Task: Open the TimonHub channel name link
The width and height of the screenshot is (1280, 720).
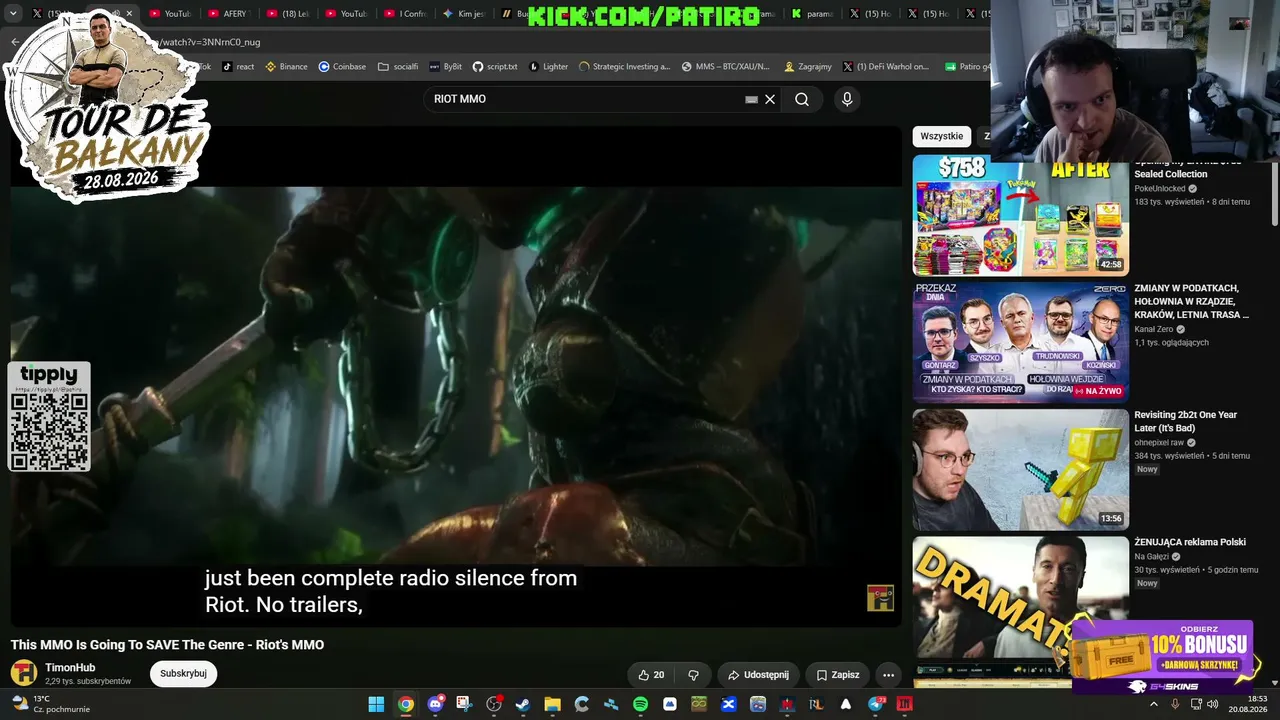Action: [x=70, y=667]
